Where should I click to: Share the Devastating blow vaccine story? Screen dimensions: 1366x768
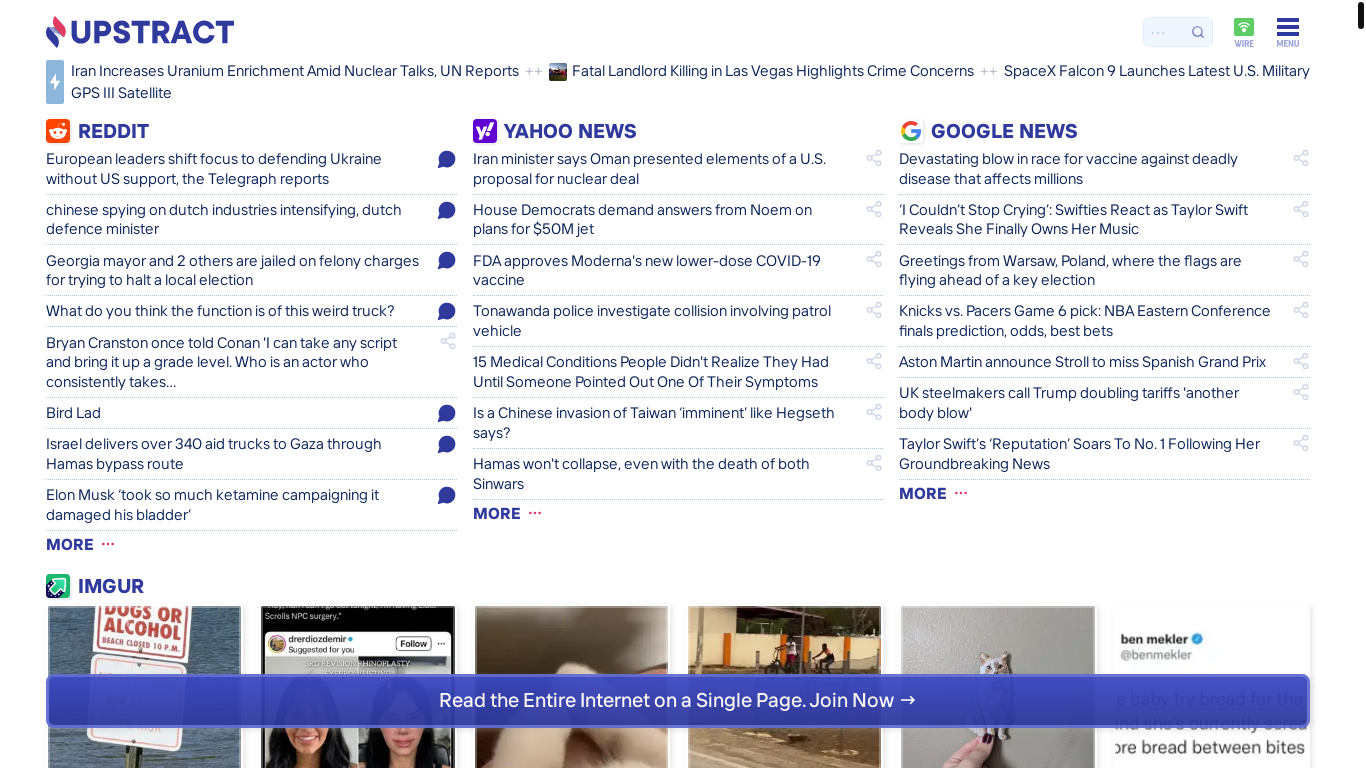click(x=1301, y=158)
